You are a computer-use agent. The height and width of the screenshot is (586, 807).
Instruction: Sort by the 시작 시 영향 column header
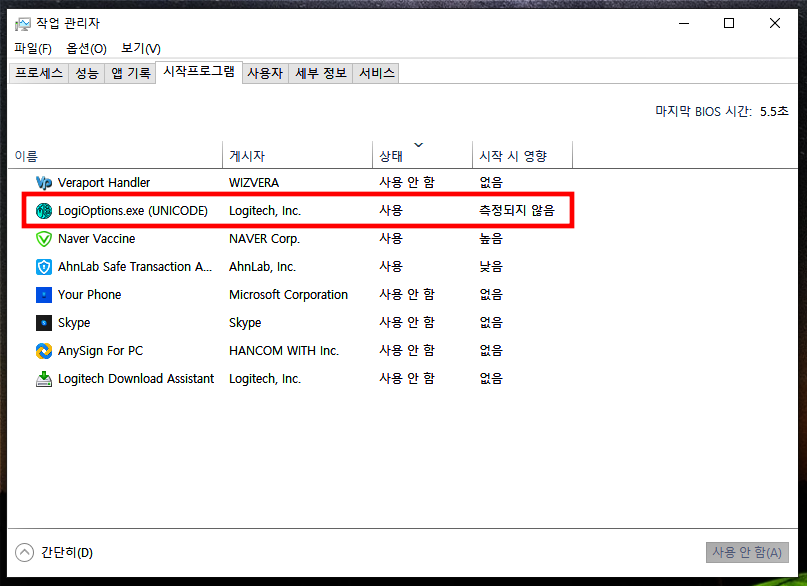tap(522, 156)
